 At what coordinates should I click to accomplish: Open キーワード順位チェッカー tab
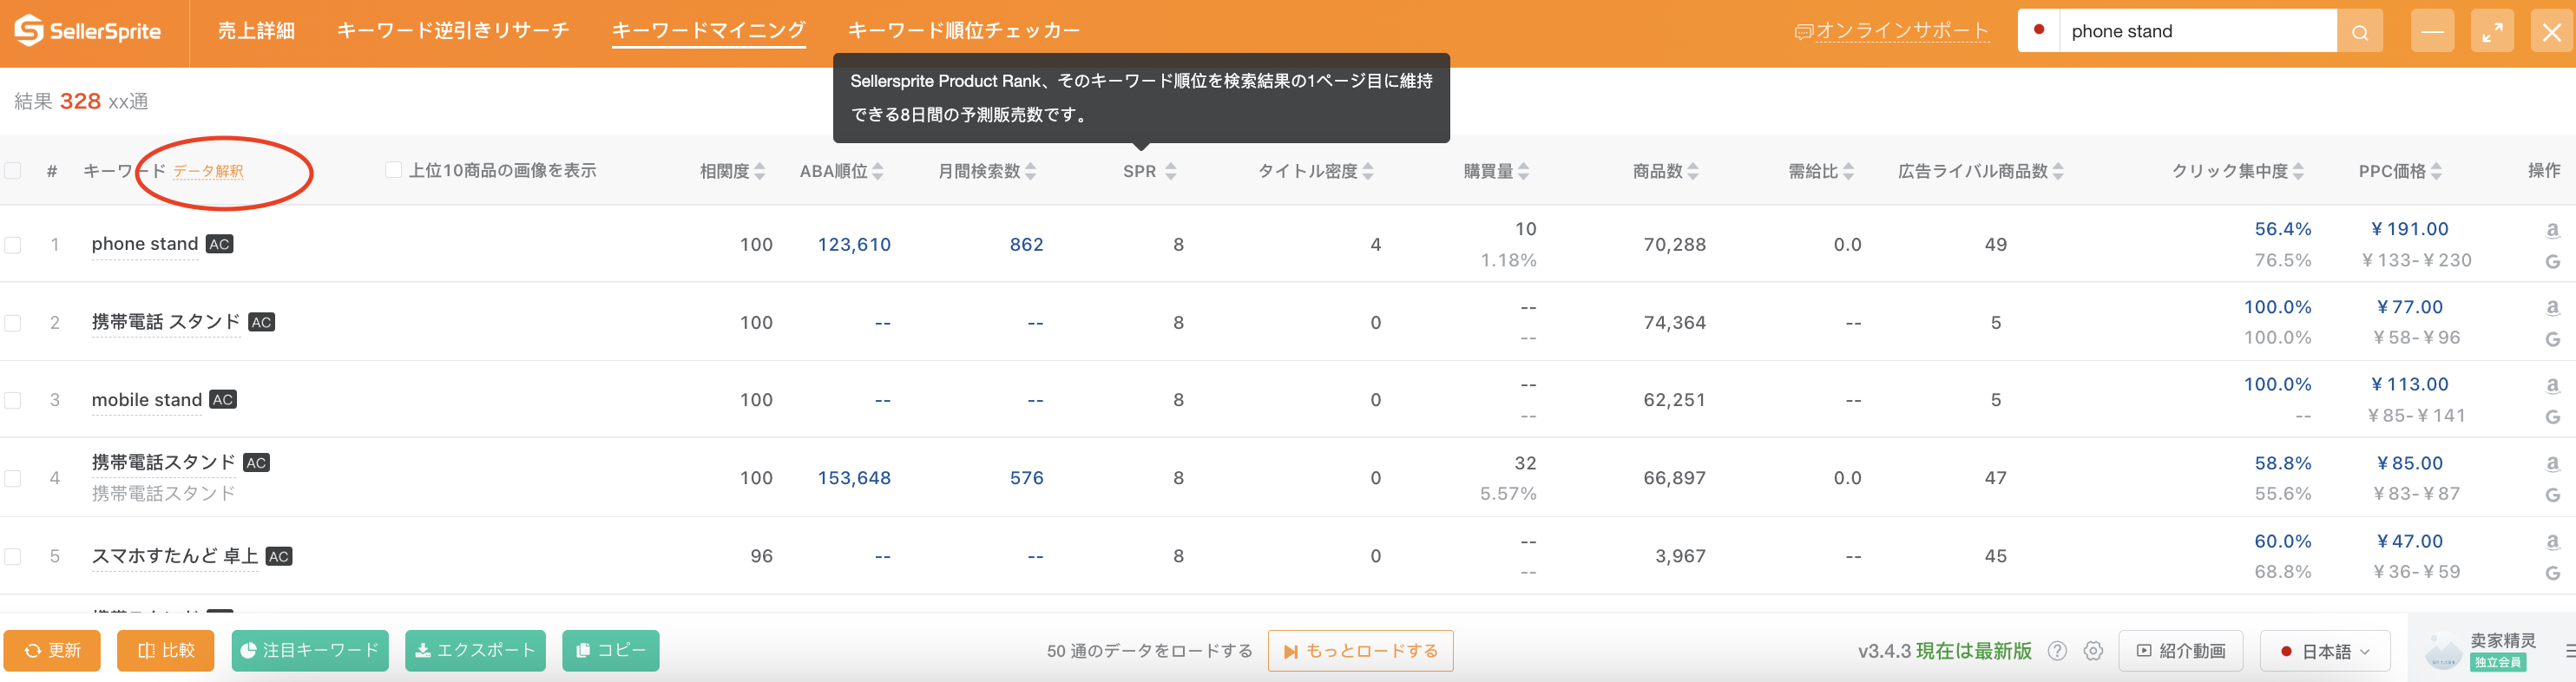click(x=963, y=31)
